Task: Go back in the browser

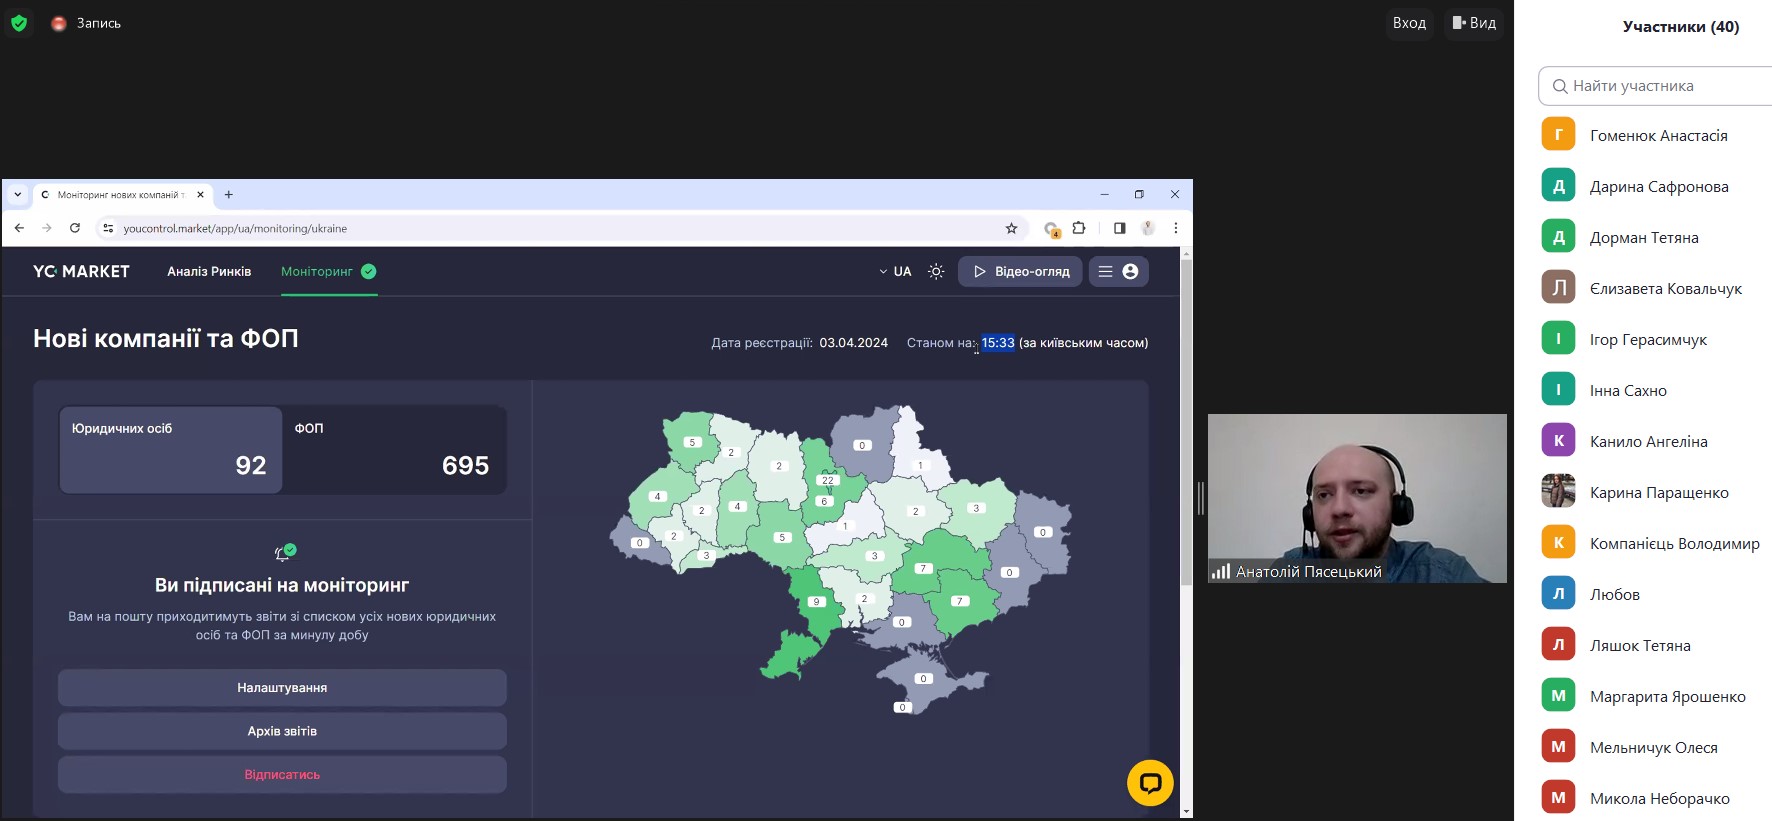Action: [x=19, y=228]
